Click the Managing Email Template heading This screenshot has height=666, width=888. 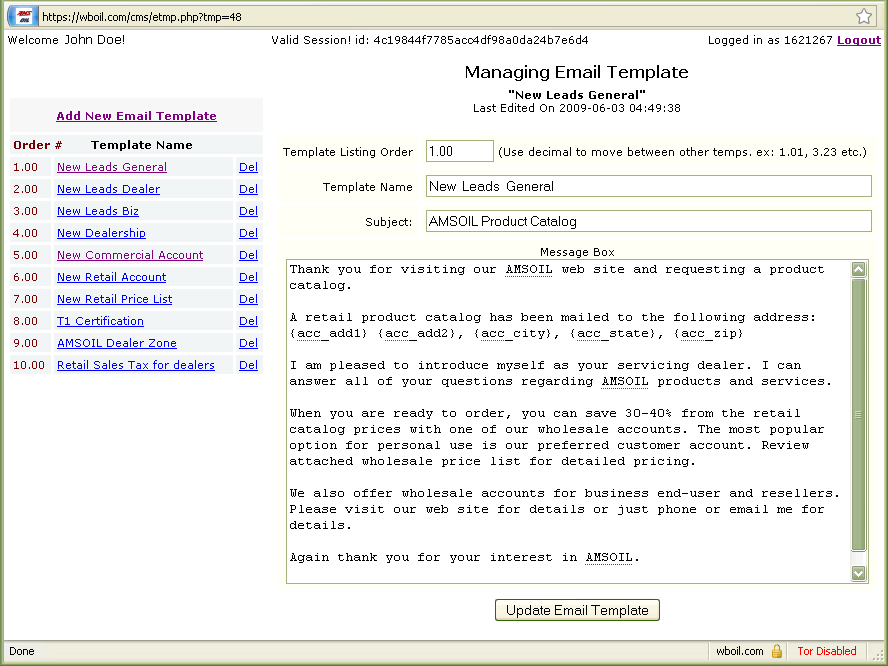[x=577, y=72]
